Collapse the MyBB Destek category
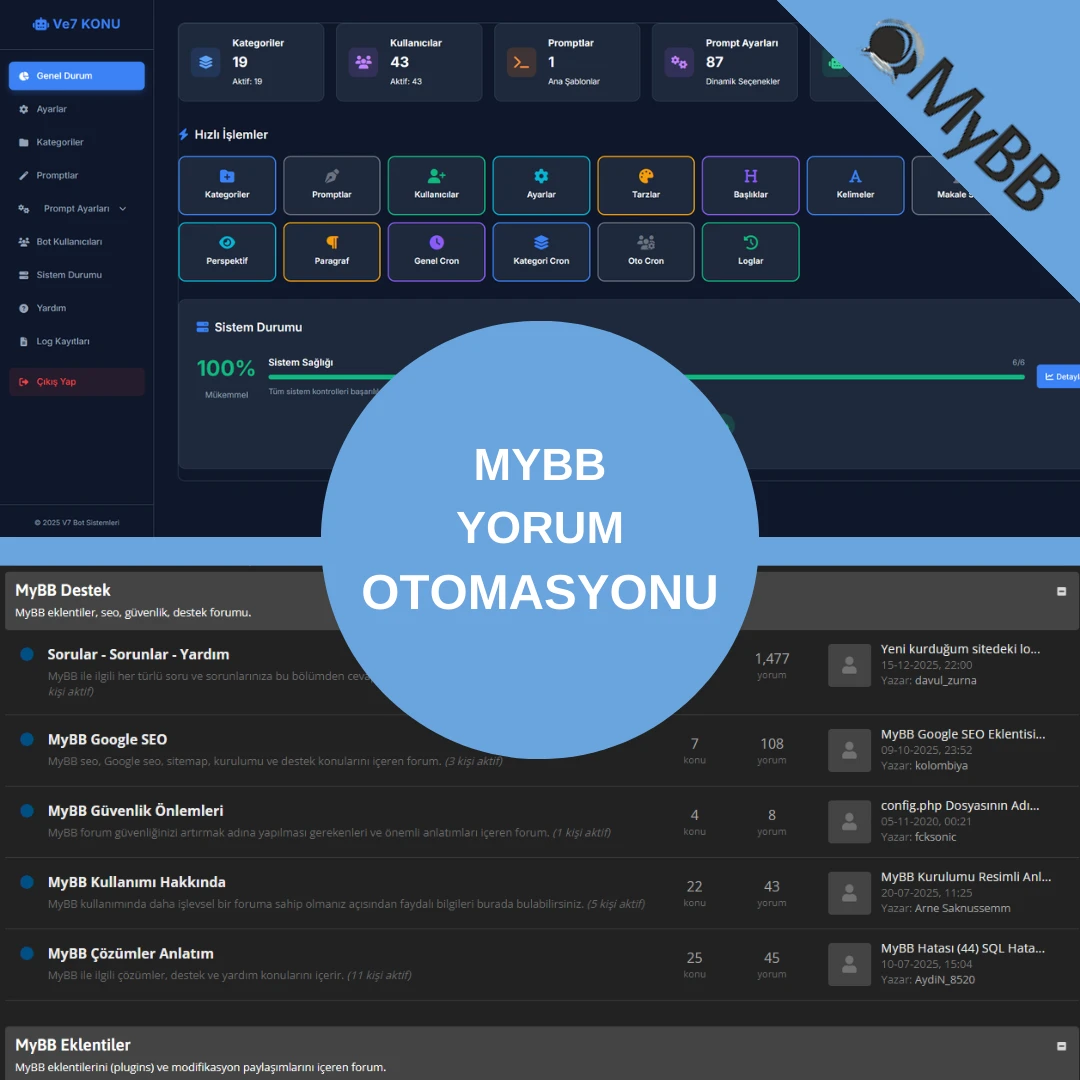 pyautogui.click(x=1061, y=592)
